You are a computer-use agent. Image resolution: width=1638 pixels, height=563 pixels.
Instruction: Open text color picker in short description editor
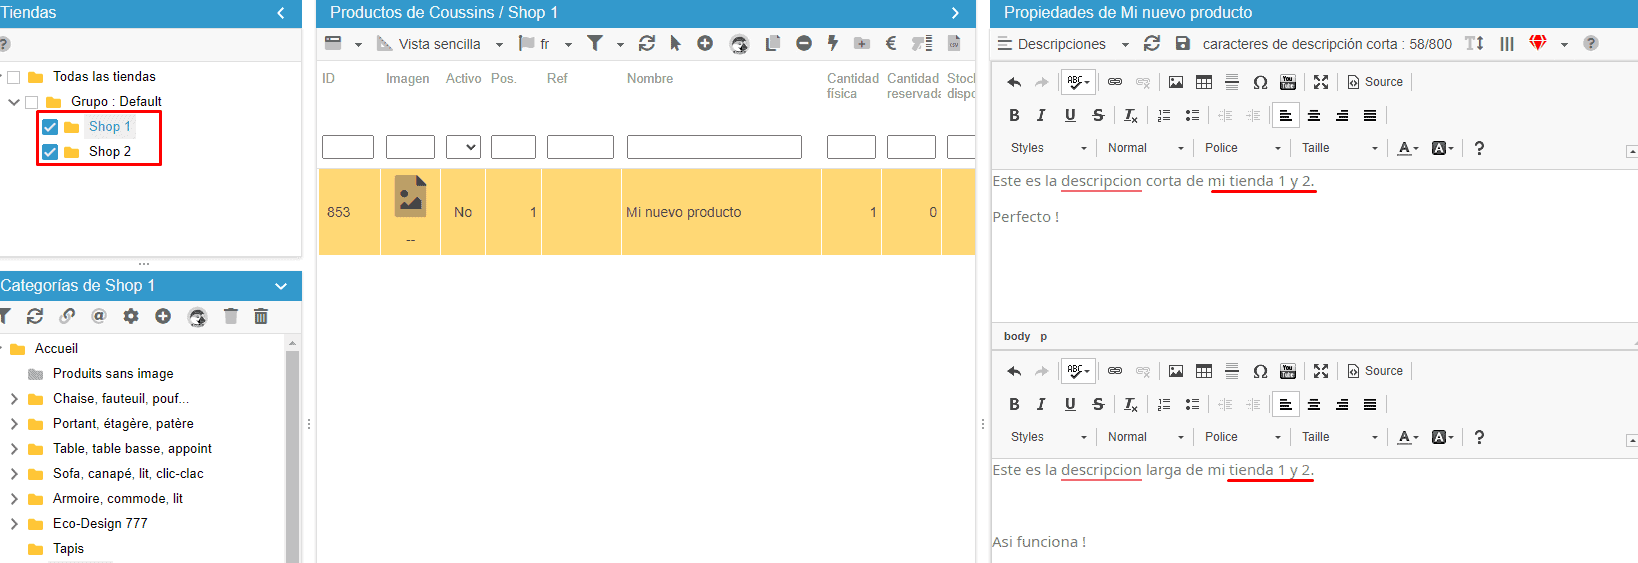click(1409, 148)
